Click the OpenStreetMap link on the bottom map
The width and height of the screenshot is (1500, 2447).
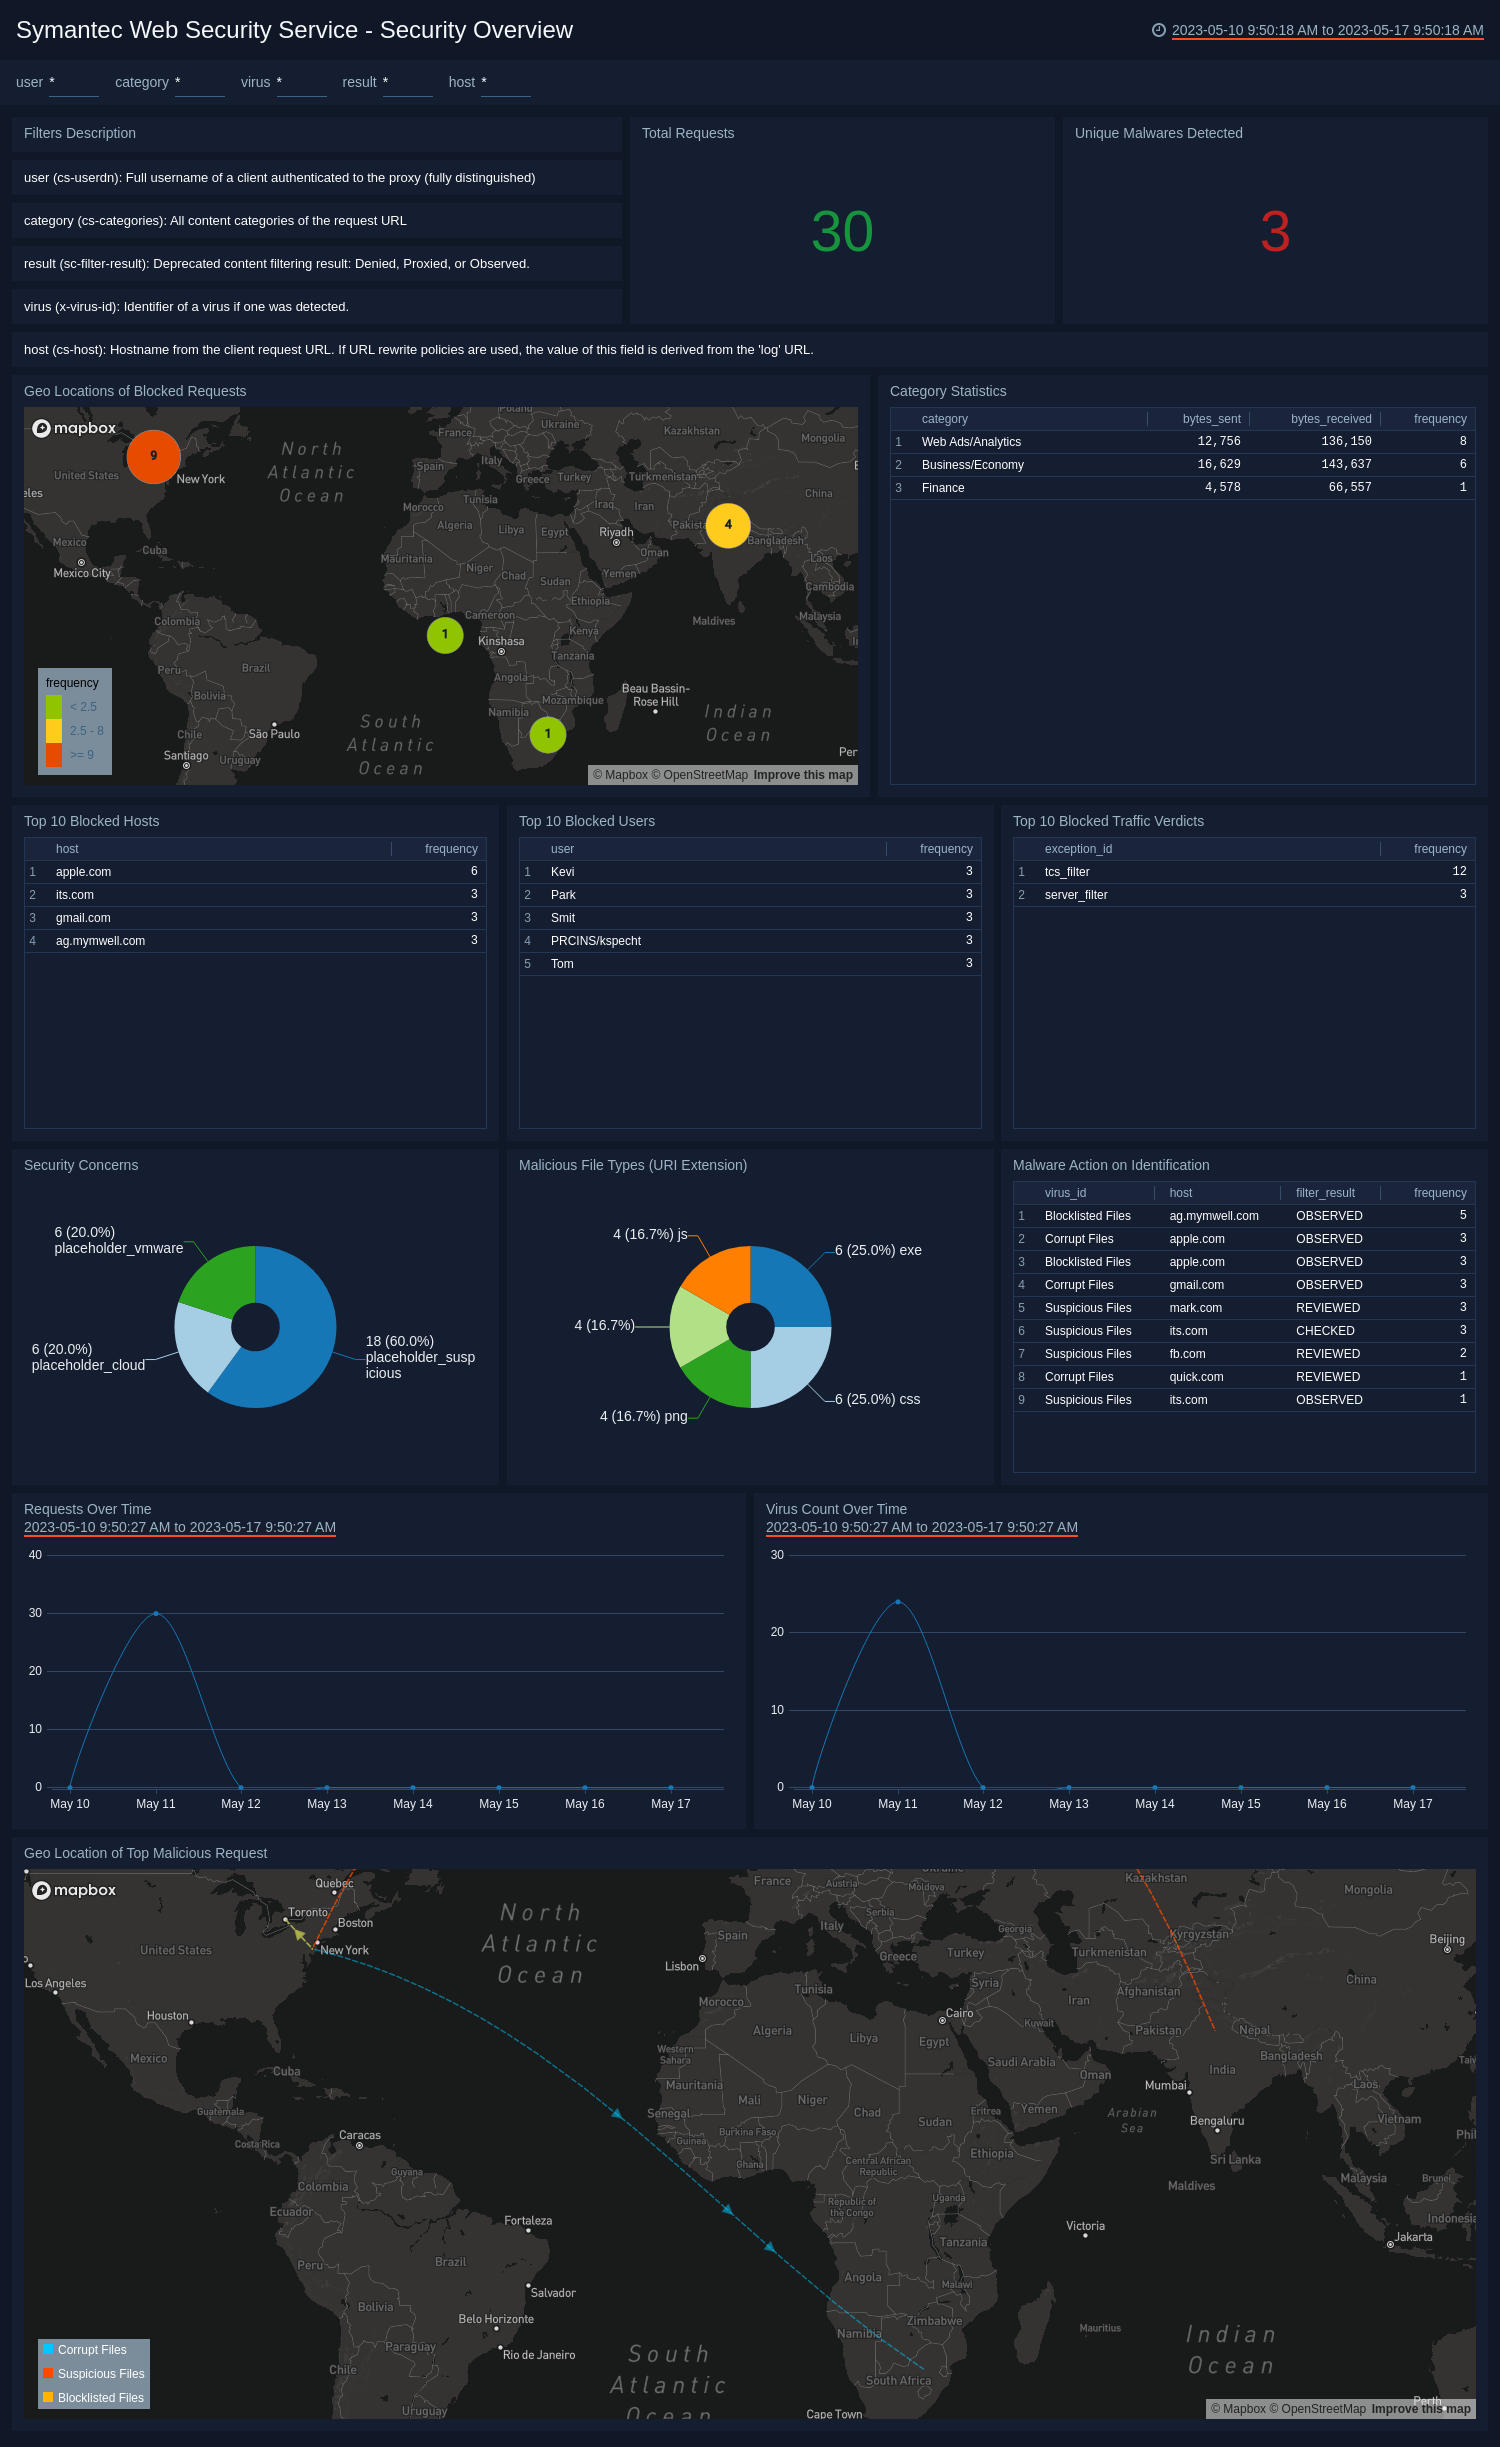pos(1322,2409)
